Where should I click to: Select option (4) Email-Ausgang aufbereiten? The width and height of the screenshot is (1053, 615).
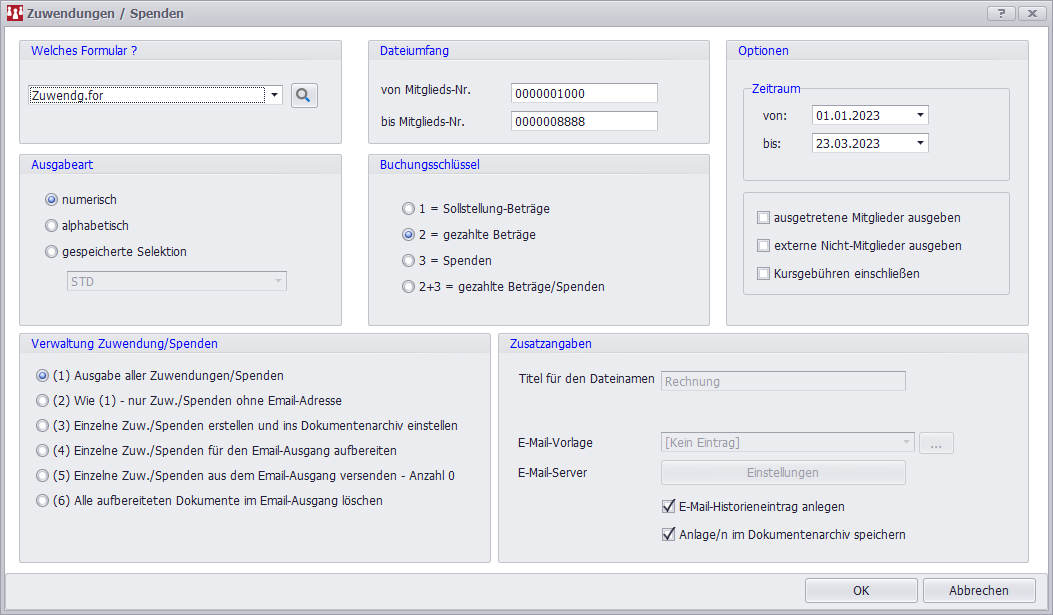[43, 451]
